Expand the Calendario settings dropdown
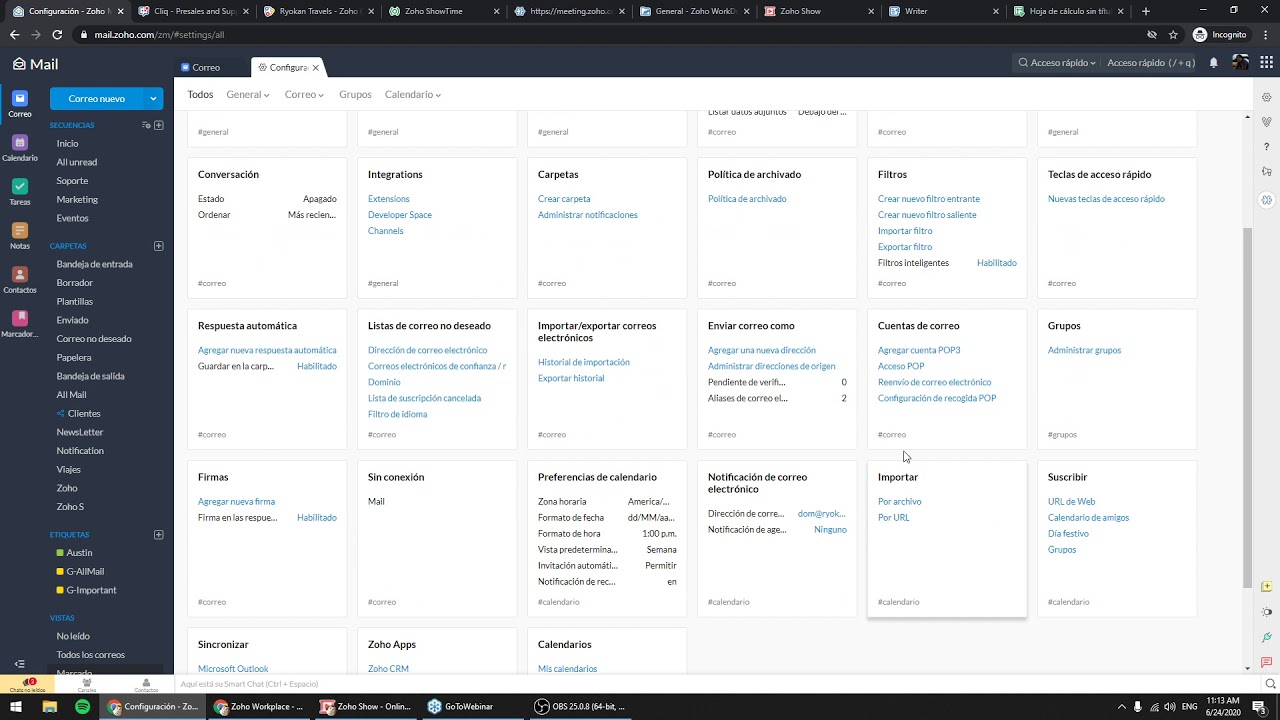 413,95
